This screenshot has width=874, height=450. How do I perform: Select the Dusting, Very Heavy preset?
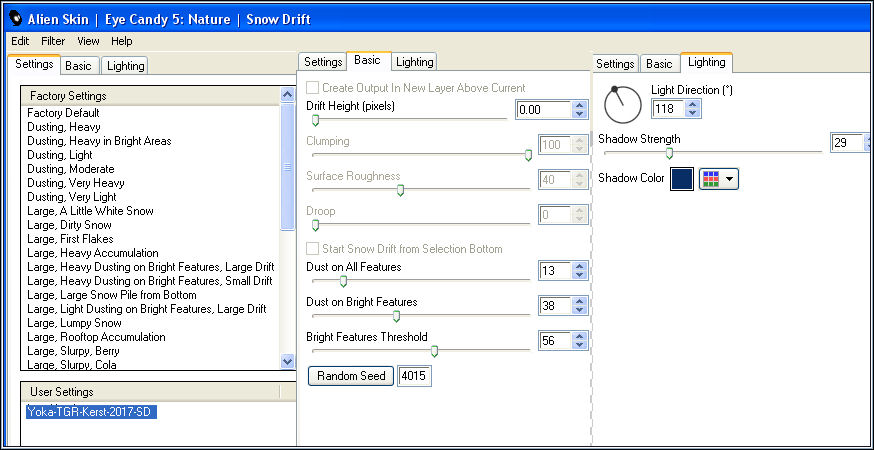76,183
